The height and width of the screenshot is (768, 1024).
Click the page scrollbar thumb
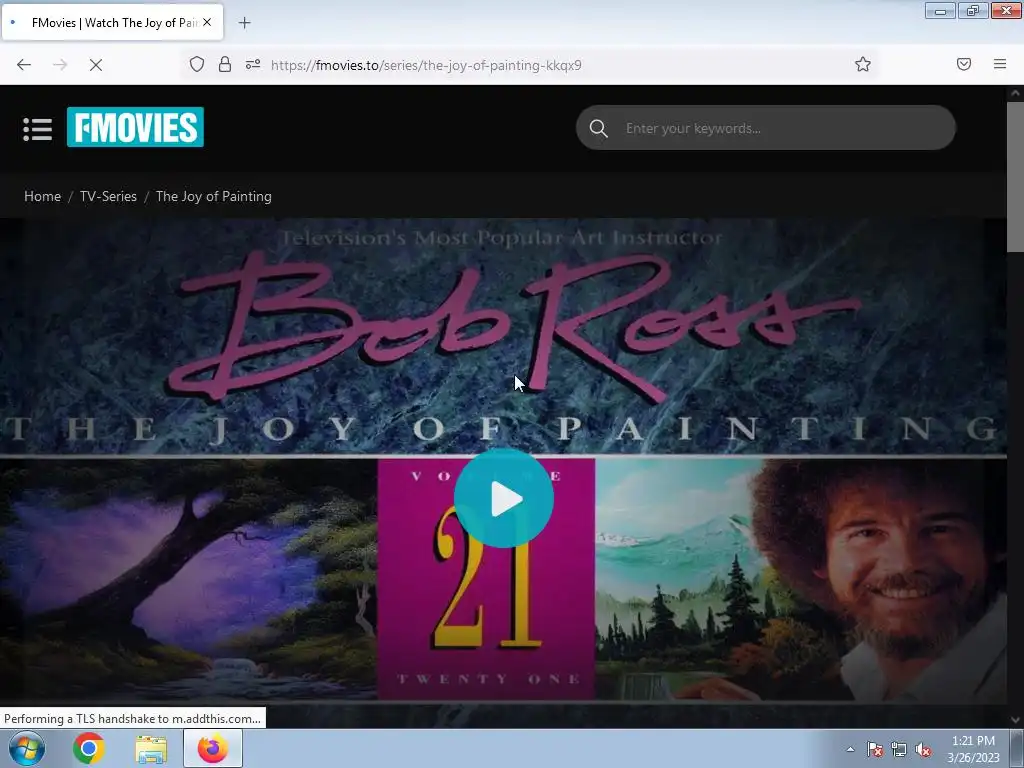click(1015, 176)
